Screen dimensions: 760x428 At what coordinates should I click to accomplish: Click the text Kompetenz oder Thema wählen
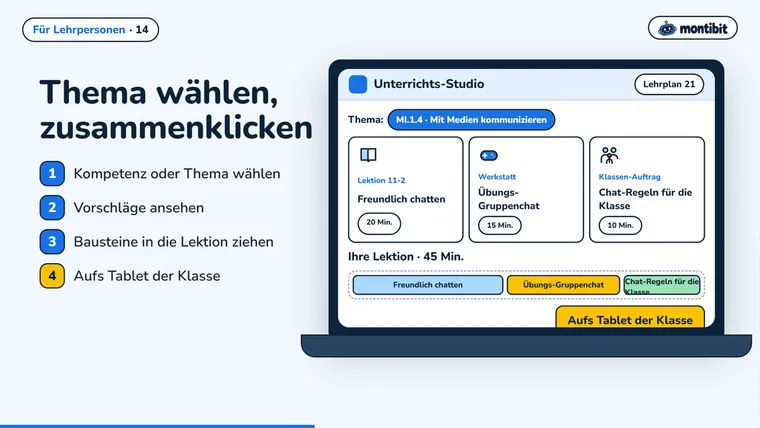[177, 174]
